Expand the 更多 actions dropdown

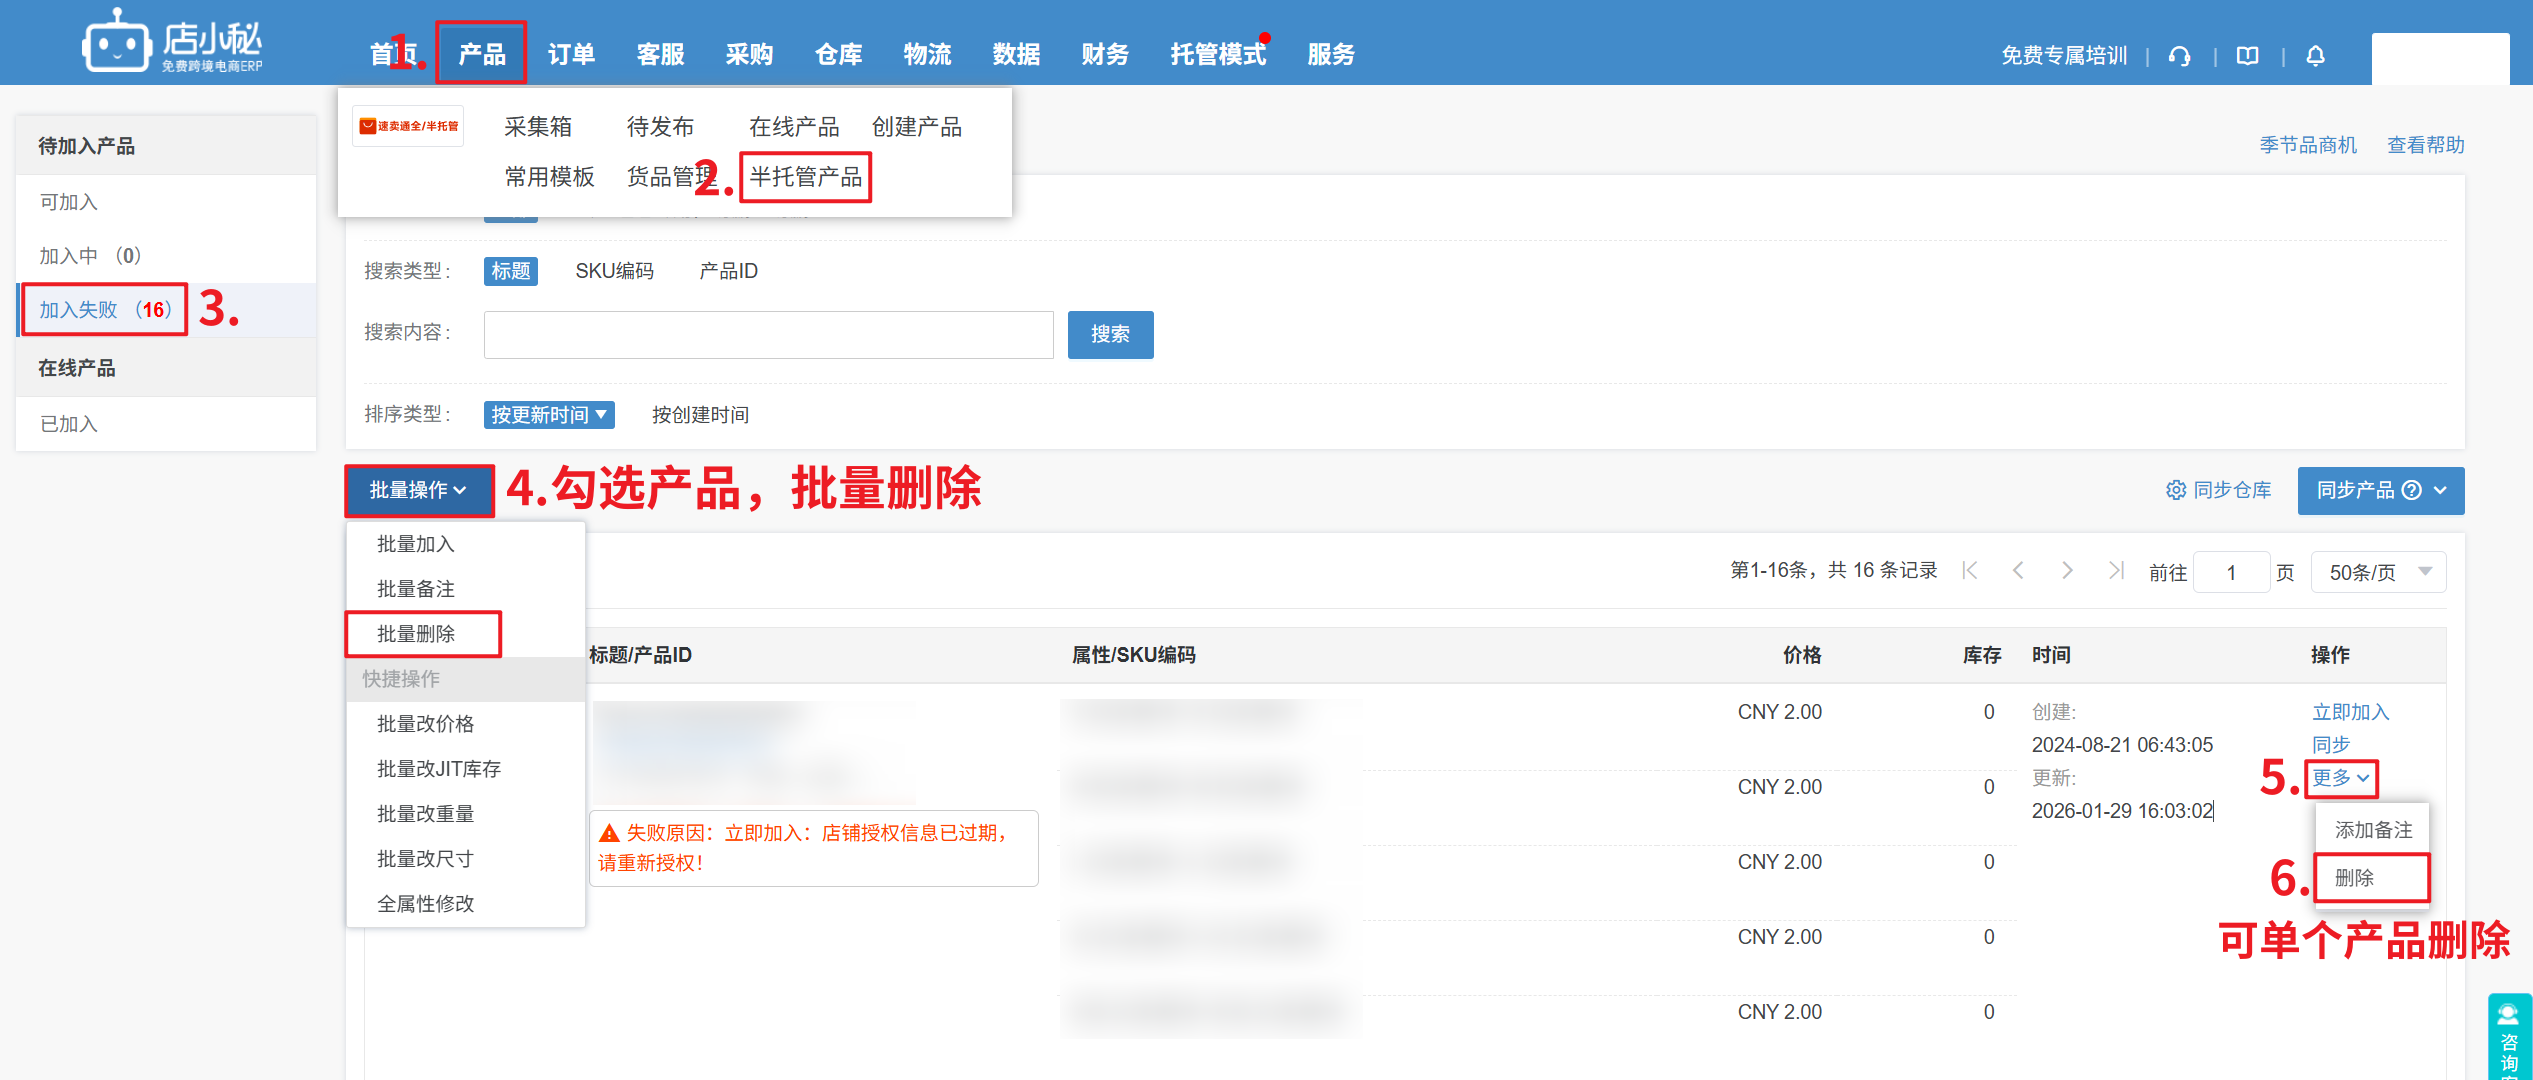tap(2340, 778)
